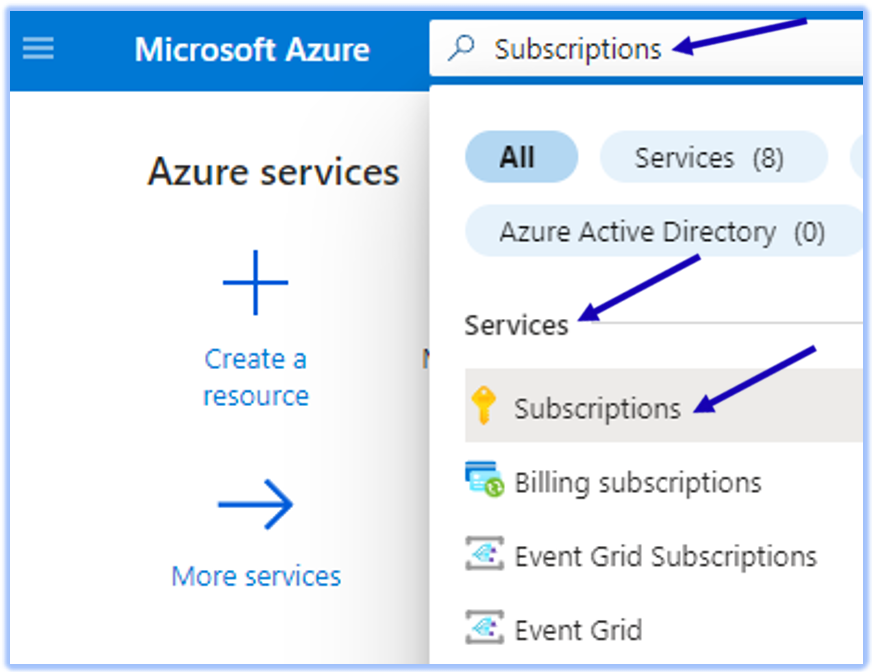Click the search magnifier icon
872x672 pixels.
[x=461, y=49]
